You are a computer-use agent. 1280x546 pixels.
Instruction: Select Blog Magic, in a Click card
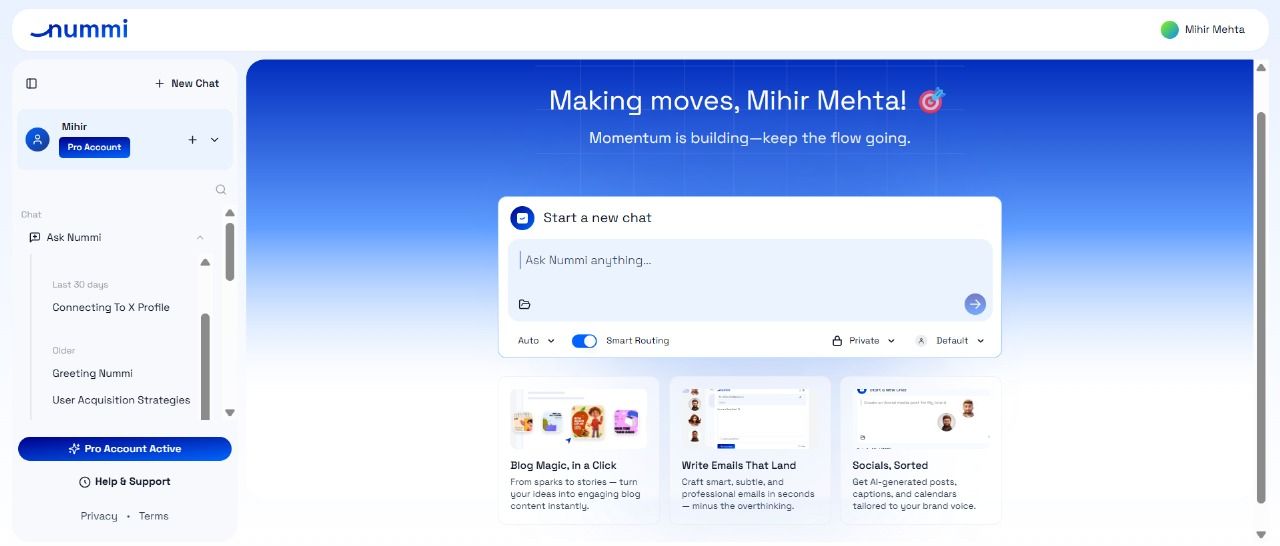(x=578, y=450)
